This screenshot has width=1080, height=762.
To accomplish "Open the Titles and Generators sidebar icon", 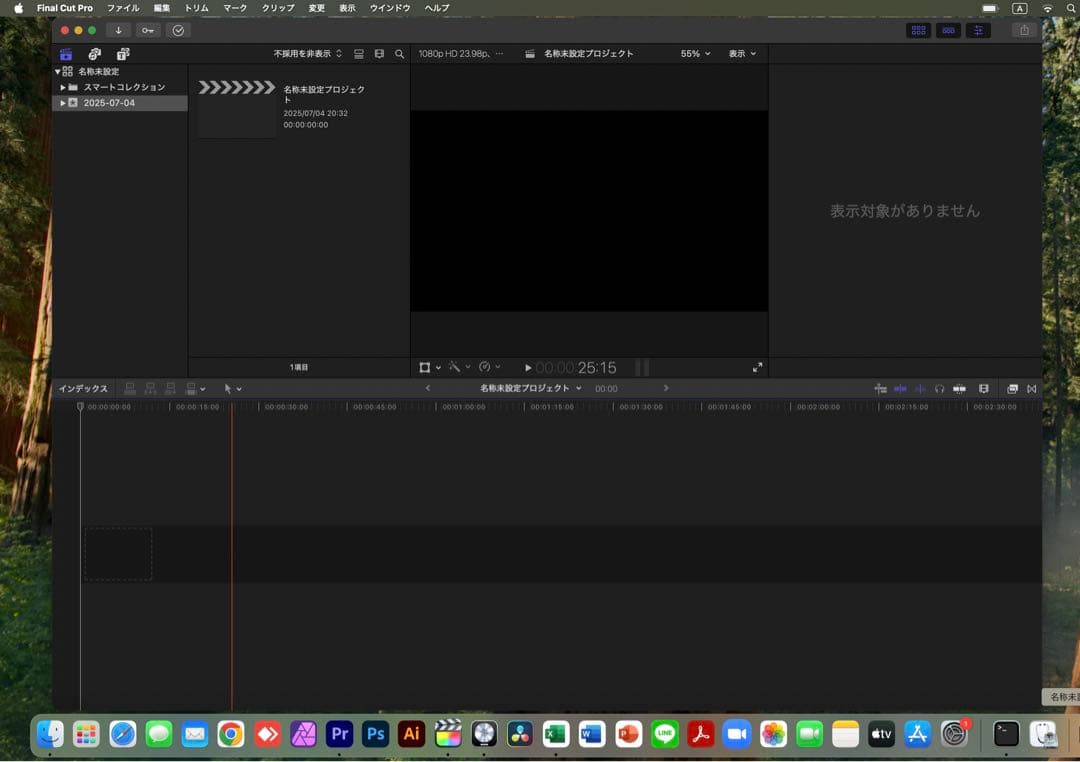I will [x=122, y=53].
